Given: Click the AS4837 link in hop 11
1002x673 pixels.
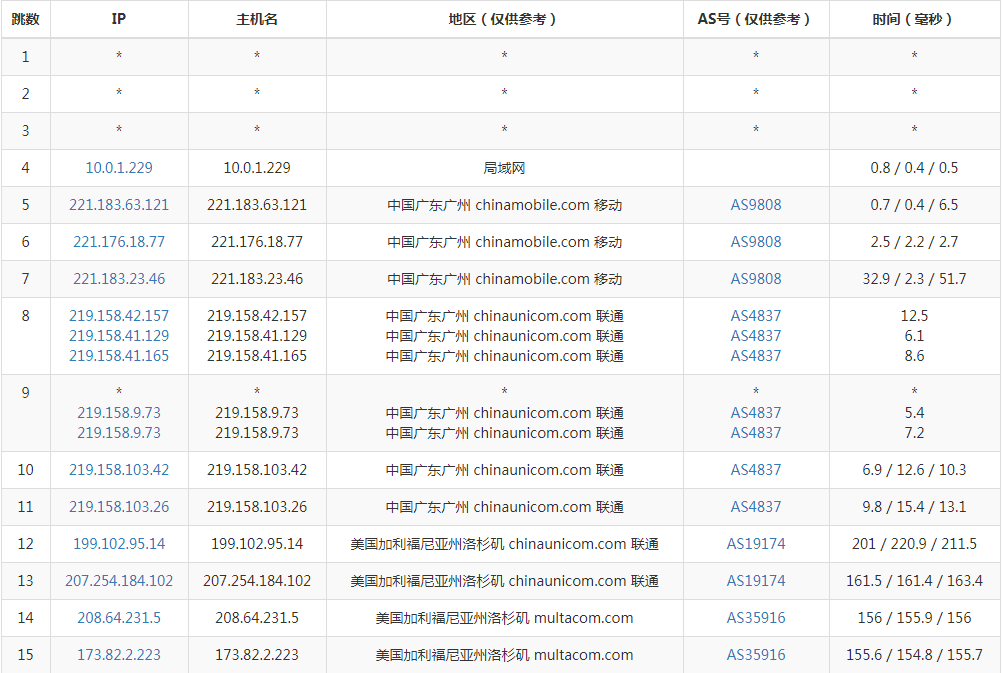Looking at the screenshot, I should pyautogui.click(x=756, y=507).
